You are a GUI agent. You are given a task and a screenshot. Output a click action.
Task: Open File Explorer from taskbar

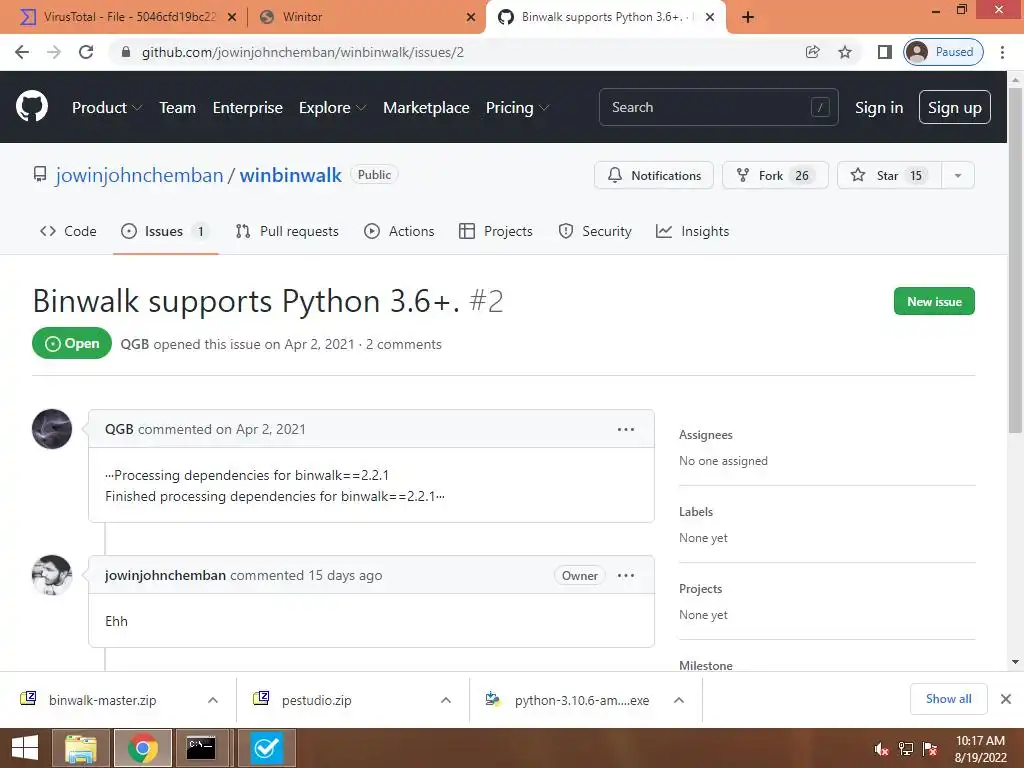[80, 748]
